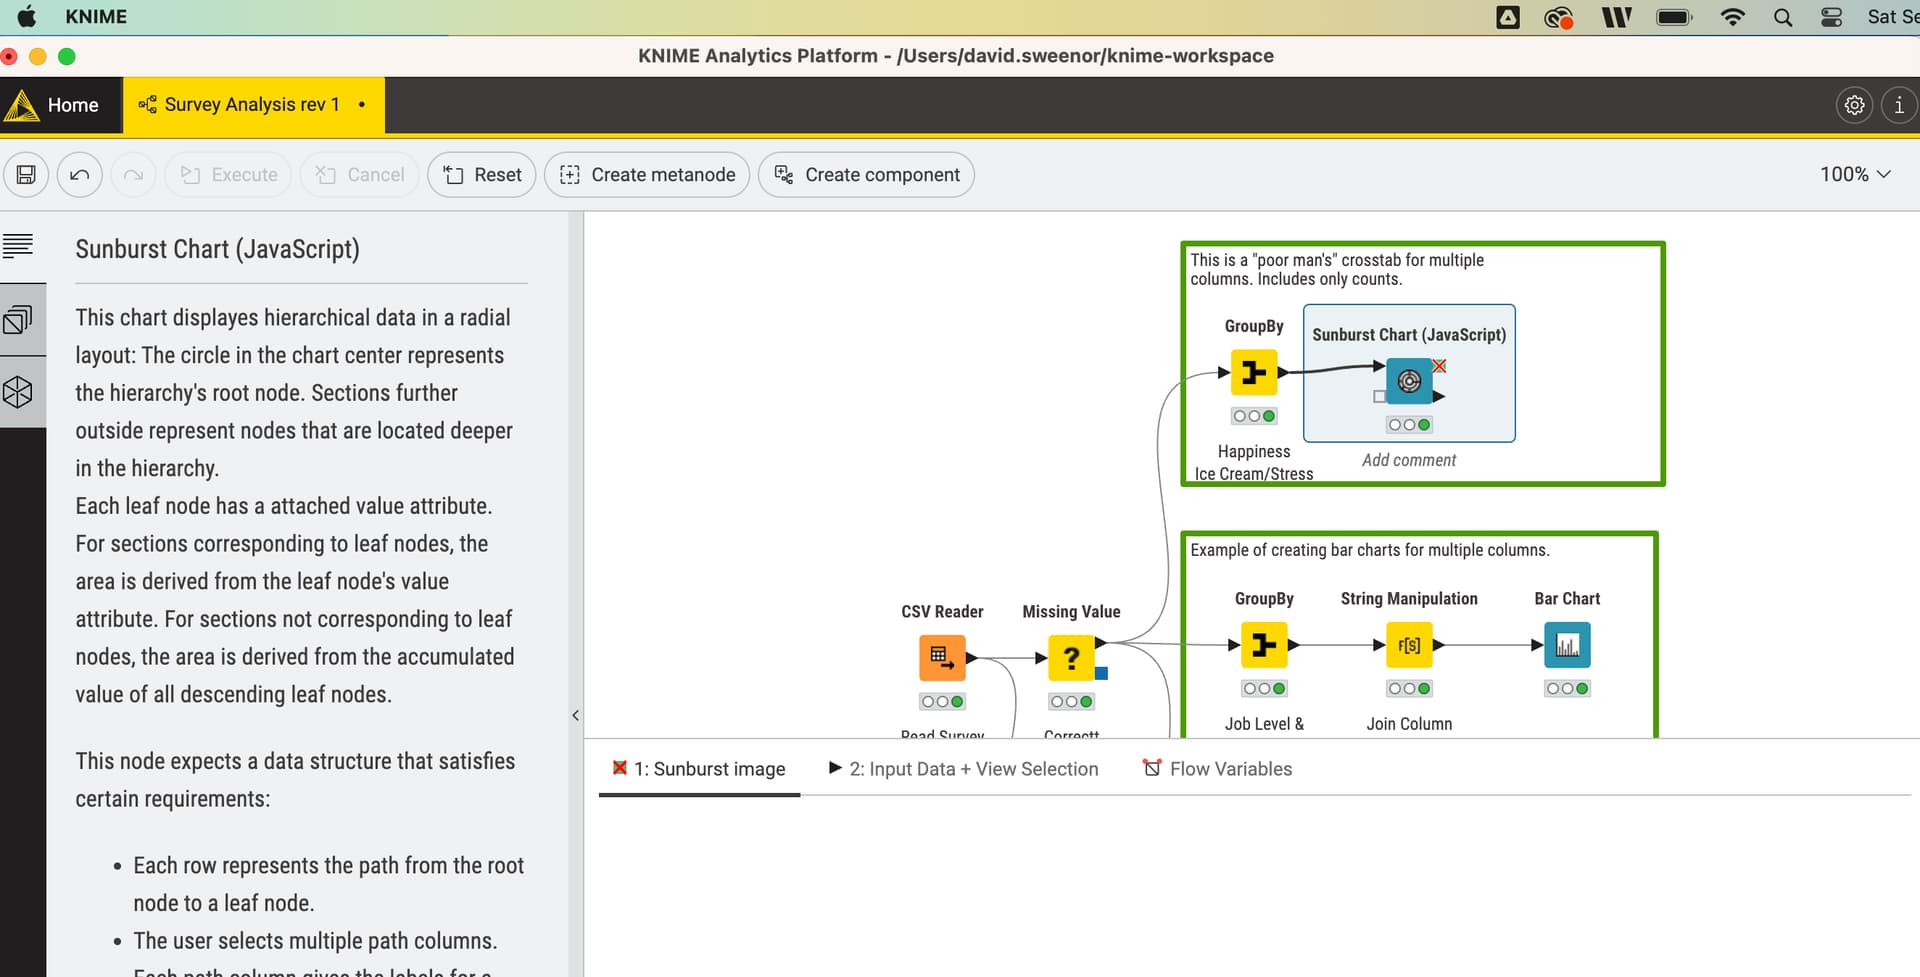Open Control Center in menu bar
This screenshot has width=1920, height=977.
pos(1832,17)
